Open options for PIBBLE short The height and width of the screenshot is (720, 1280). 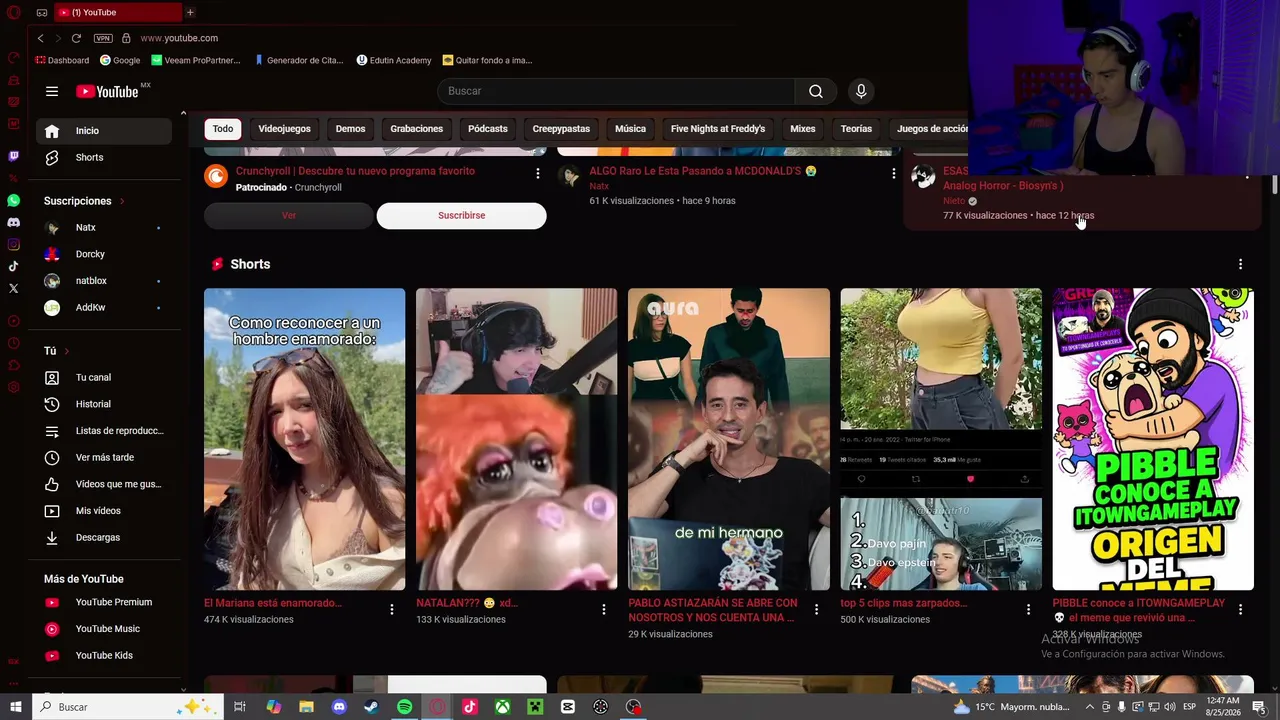pyautogui.click(x=1240, y=609)
